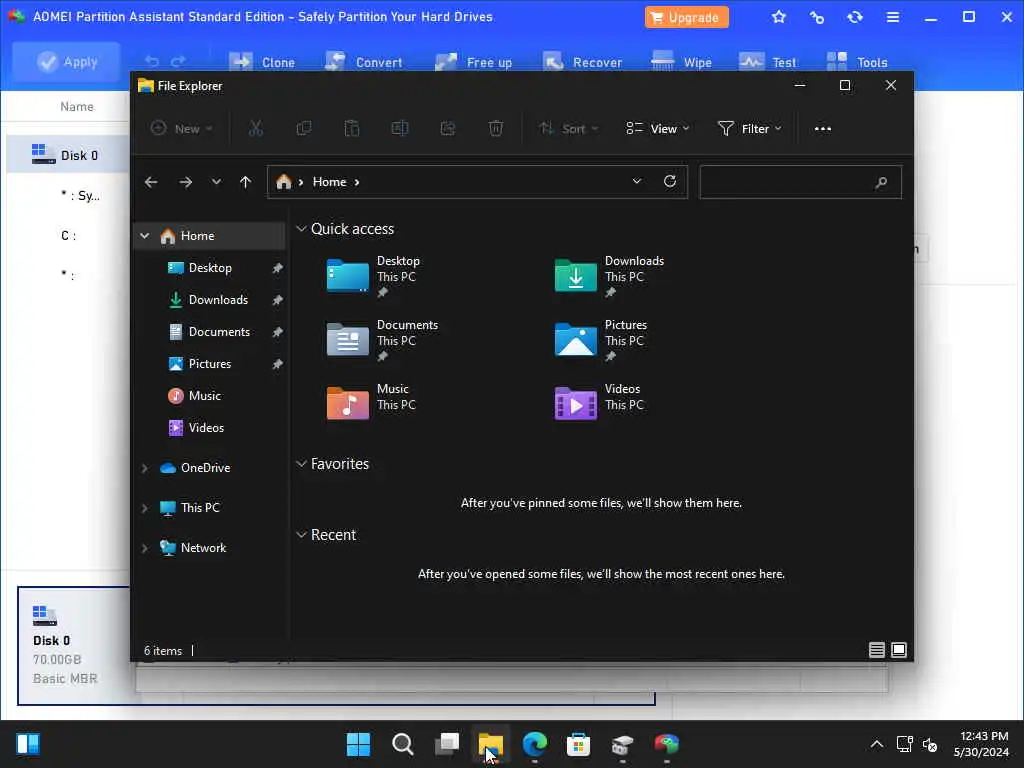Open the Videos folder in Quick access
Viewport: 1024px width, 768px height.
coord(600,402)
